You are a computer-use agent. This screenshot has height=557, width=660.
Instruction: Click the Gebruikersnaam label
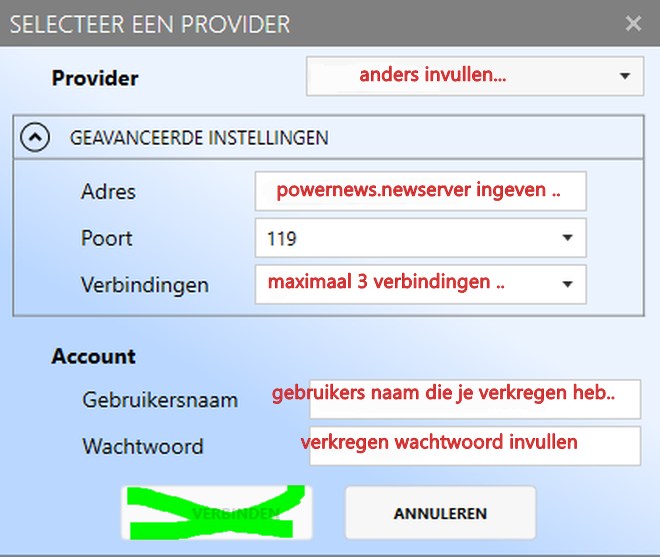tap(160, 400)
